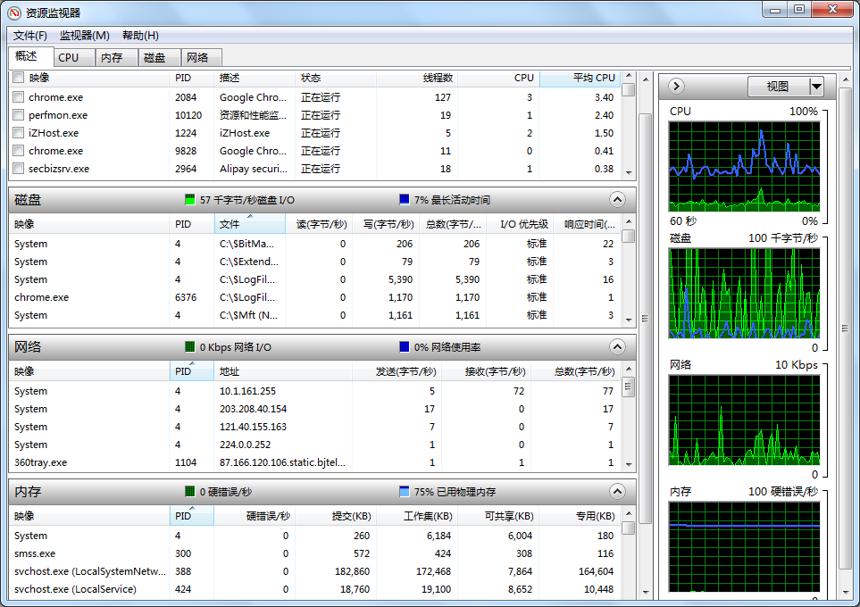Collapse the graphs pane with the arrow button
The image size is (860, 607).
[x=676, y=86]
